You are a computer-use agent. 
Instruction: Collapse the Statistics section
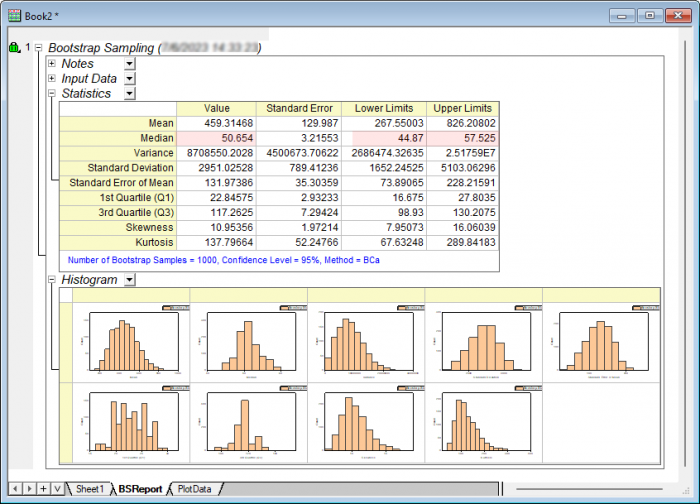pos(52,93)
